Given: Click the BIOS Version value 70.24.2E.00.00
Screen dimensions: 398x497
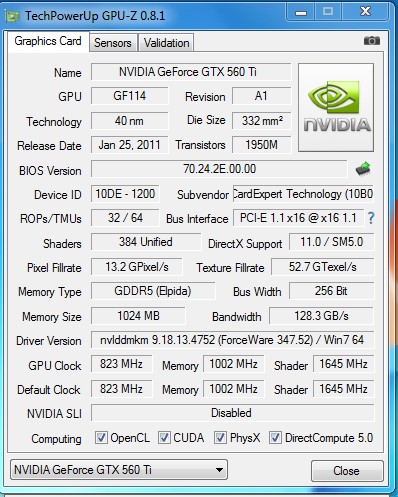Looking at the screenshot, I should coord(219,169).
